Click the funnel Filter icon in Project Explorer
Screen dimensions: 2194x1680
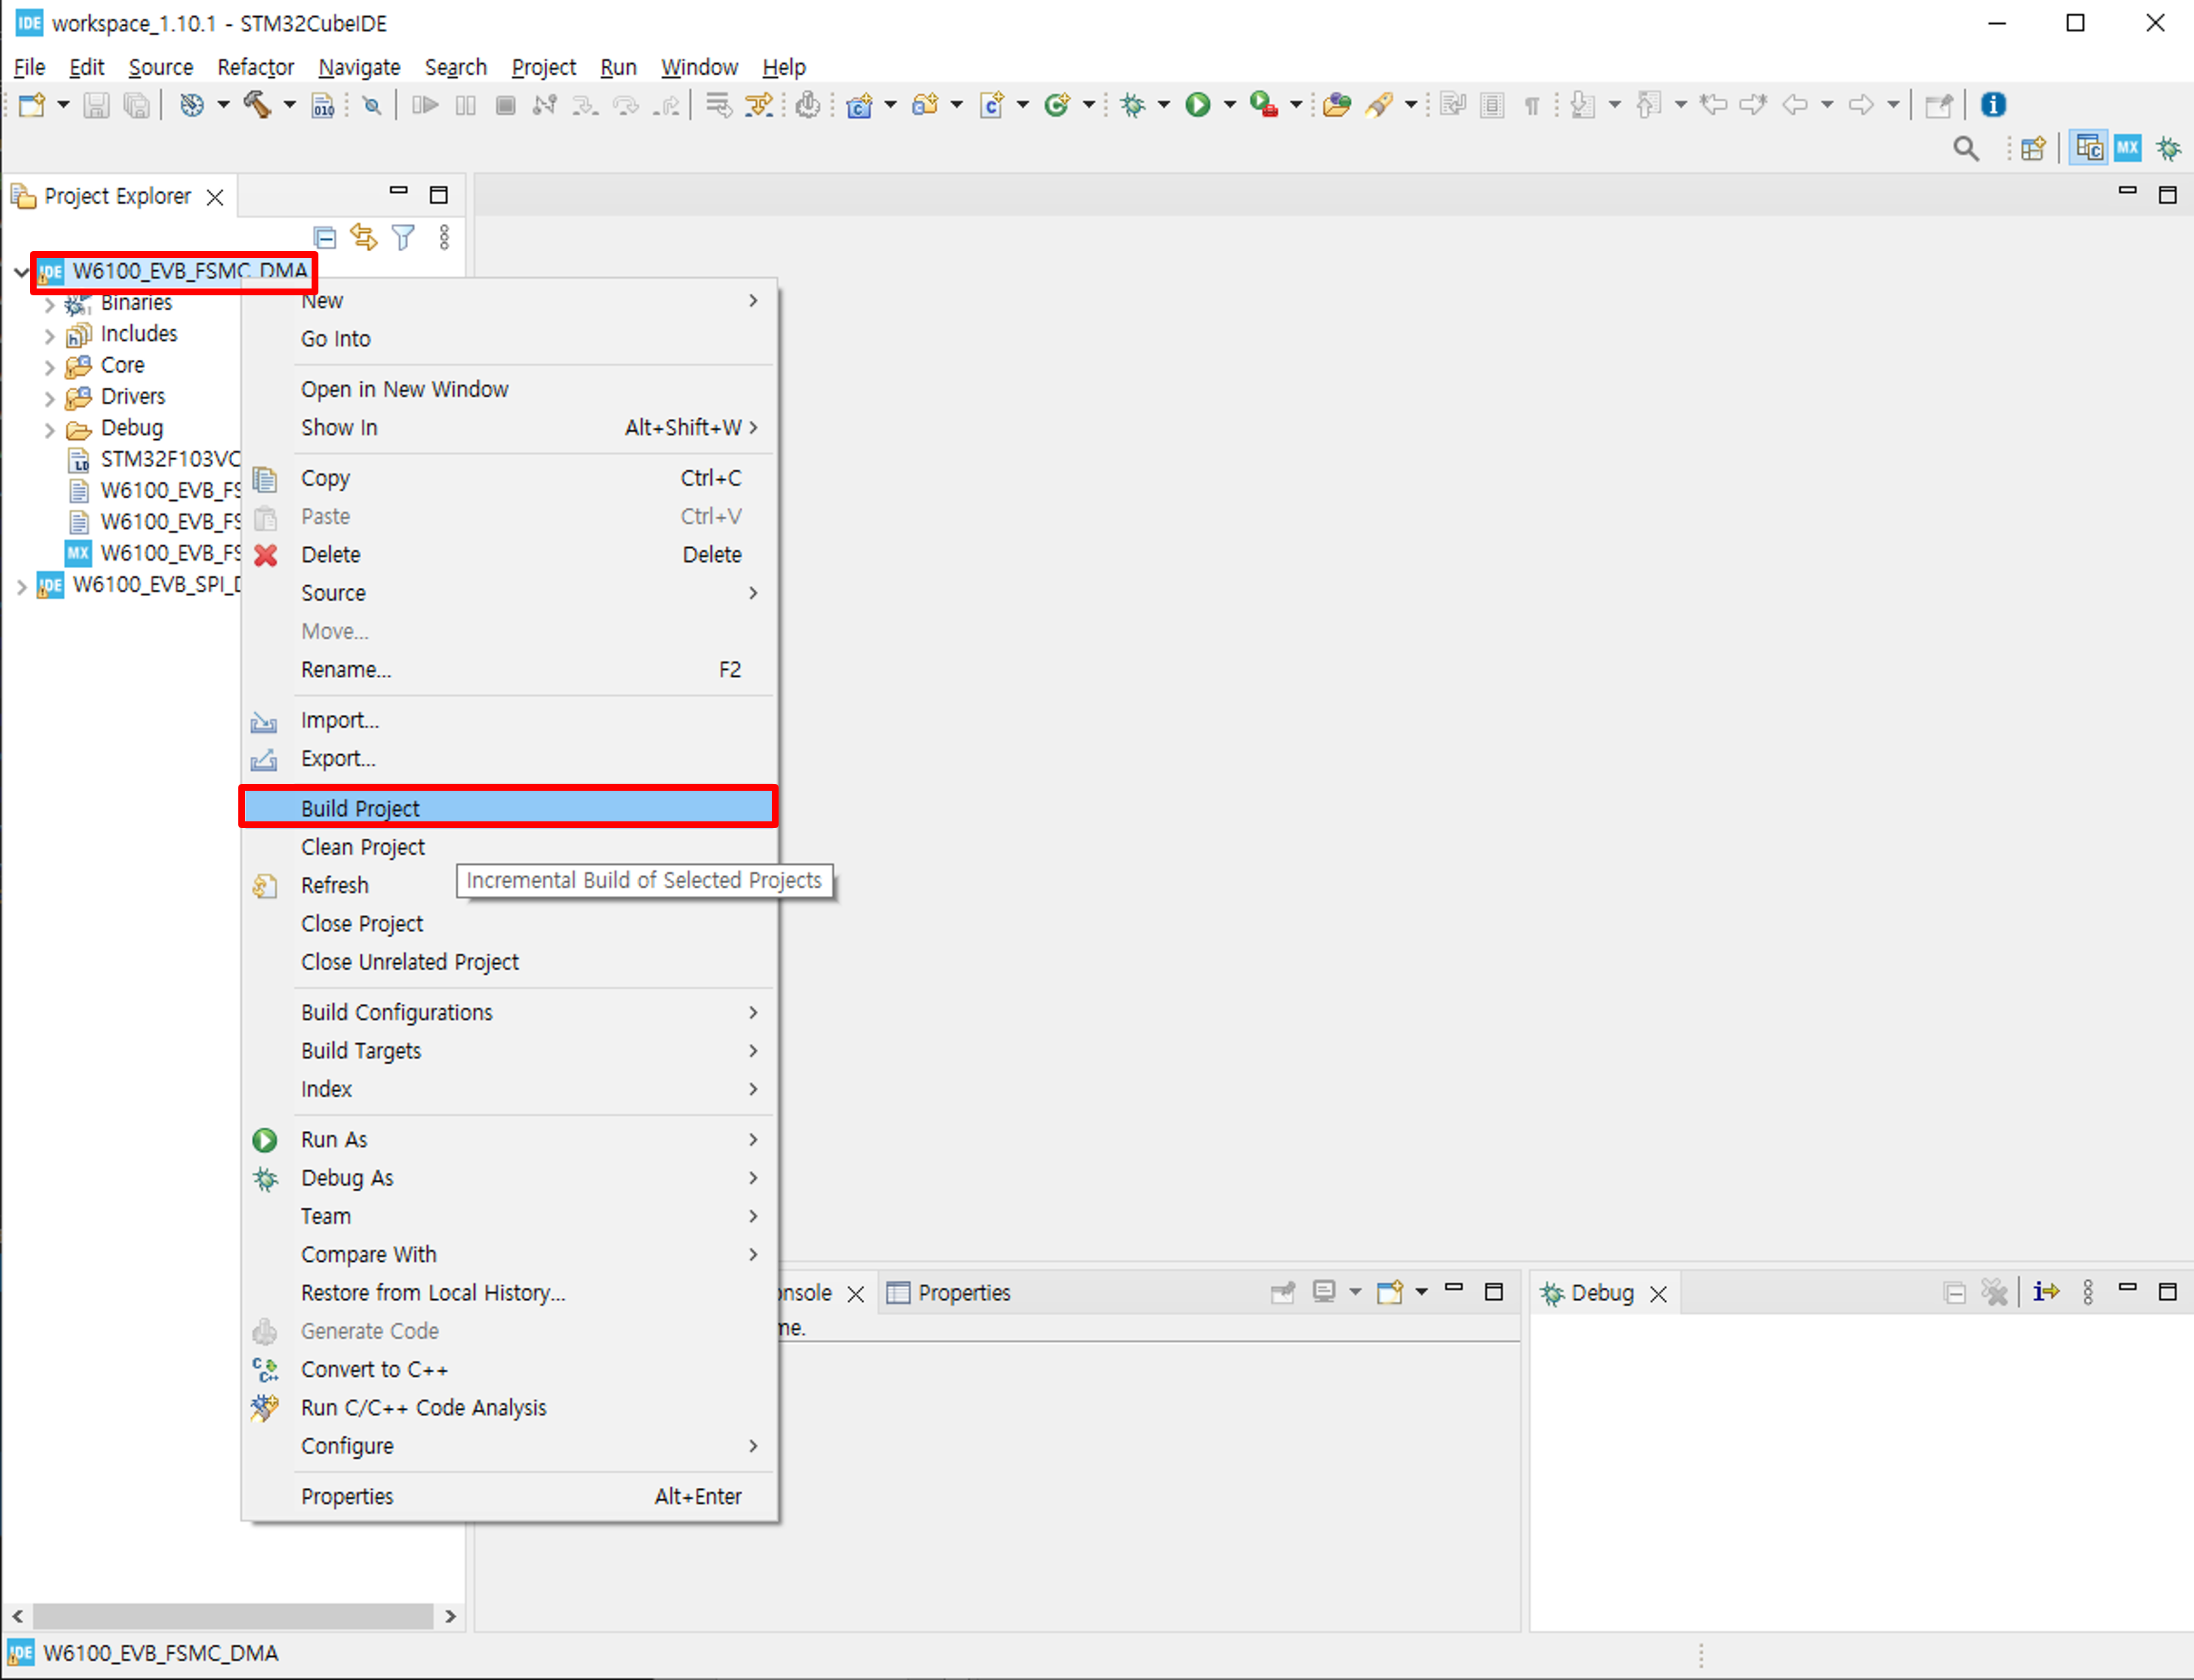pyautogui.click(x=403, y=237)
